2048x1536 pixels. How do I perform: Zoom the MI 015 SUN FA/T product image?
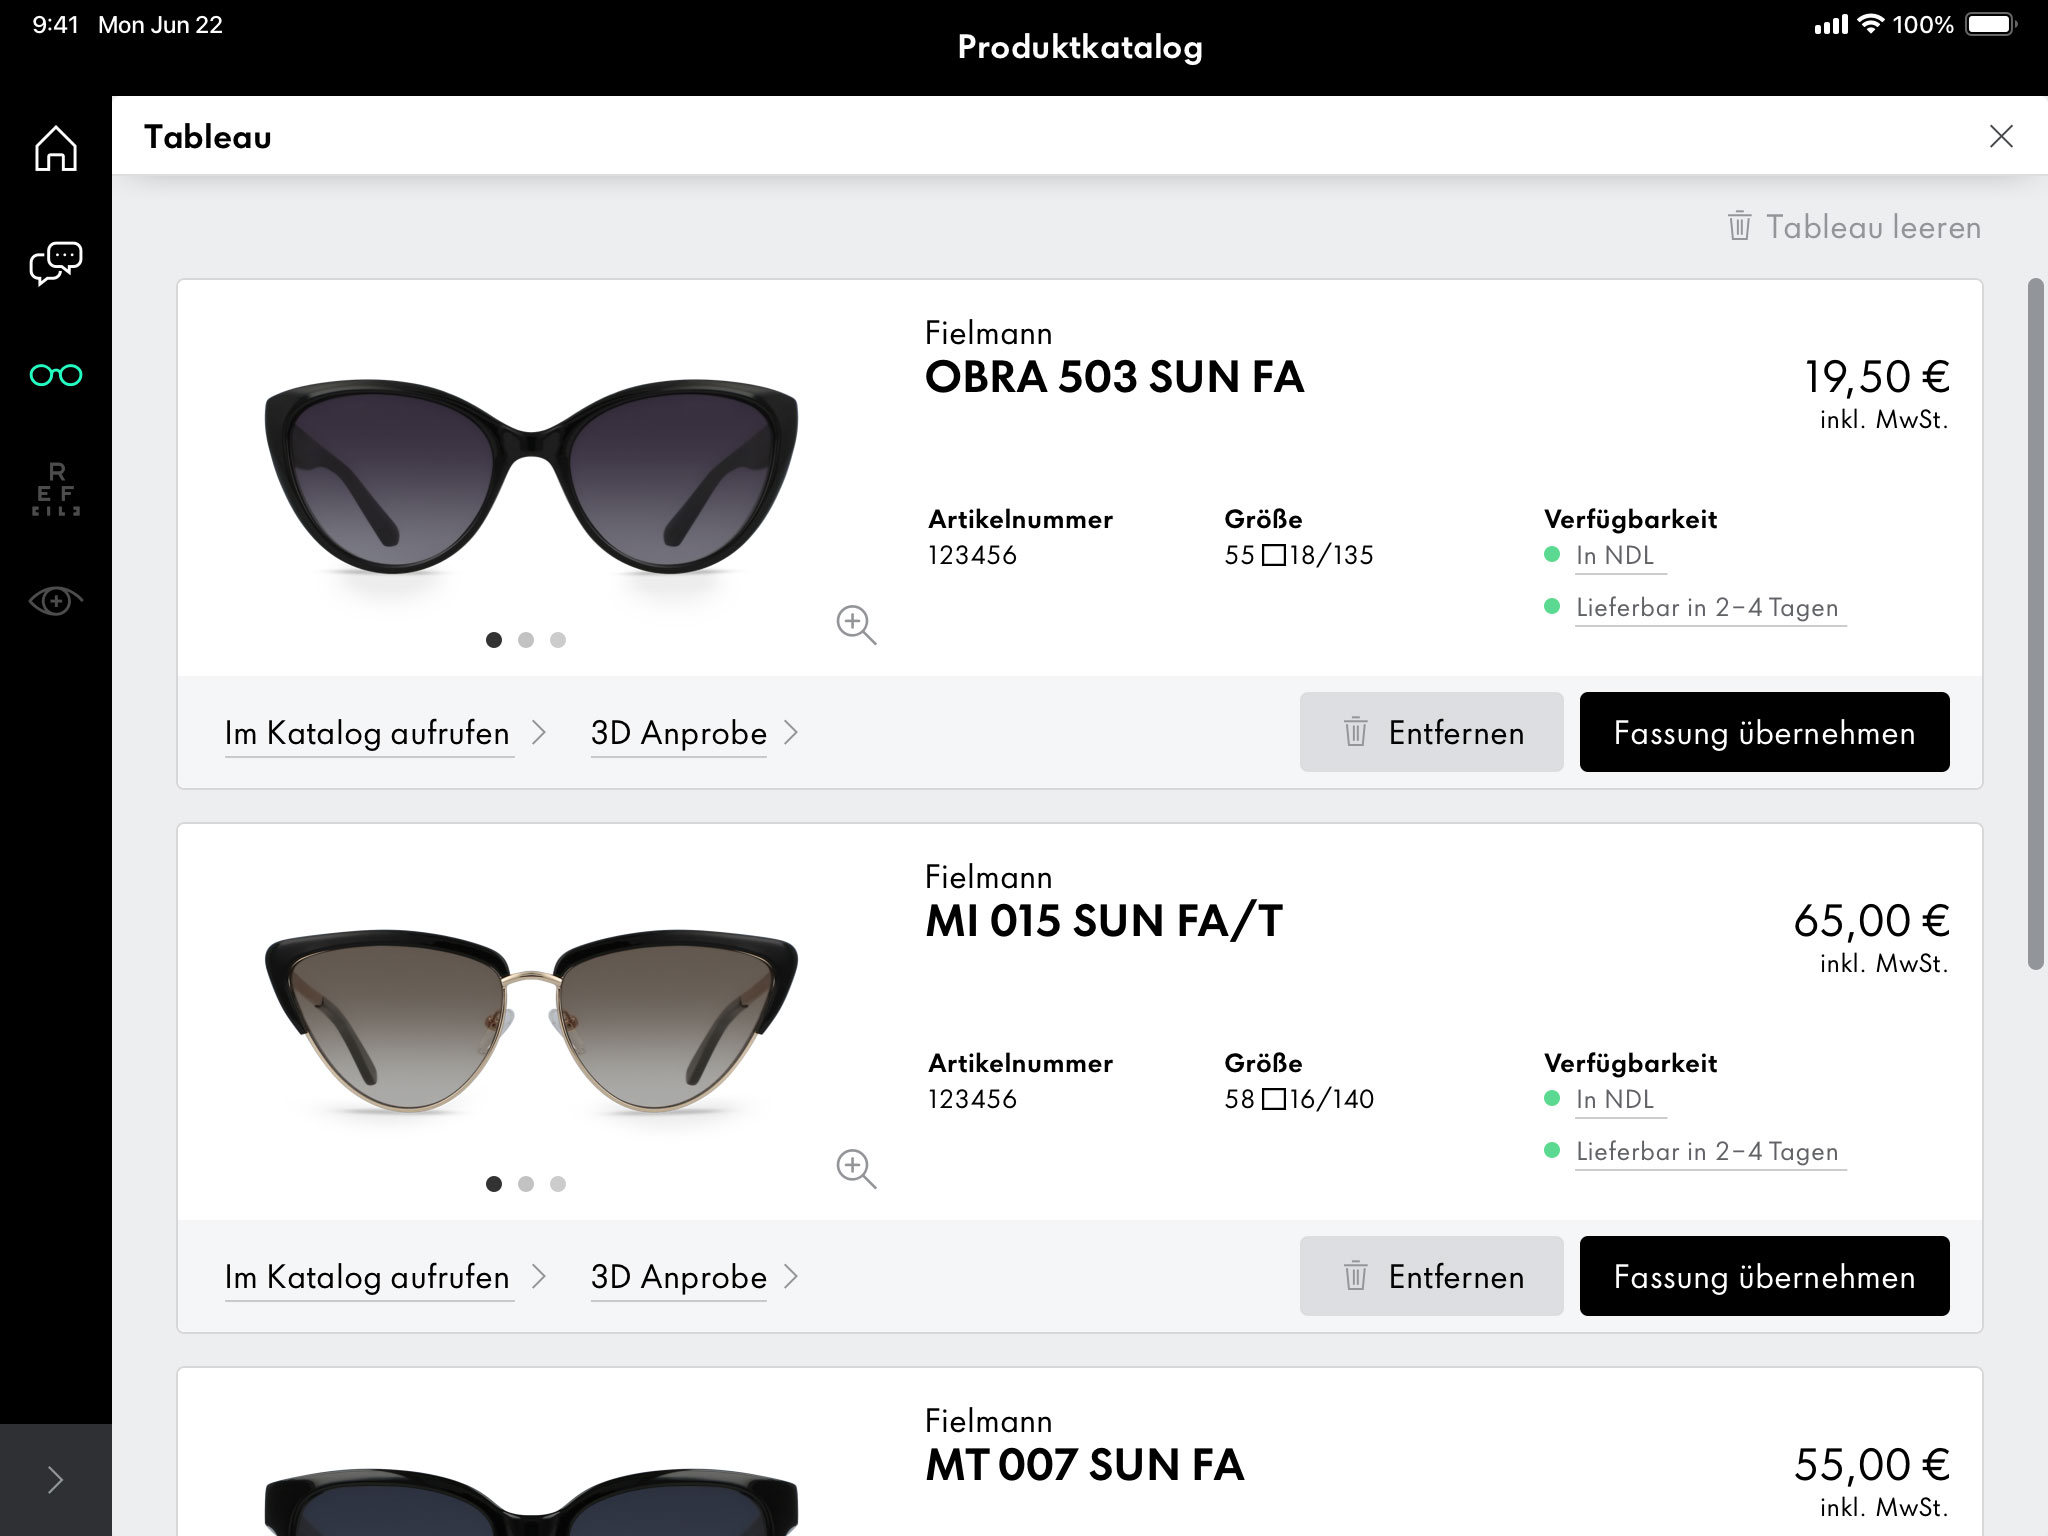coord(855,1166)
